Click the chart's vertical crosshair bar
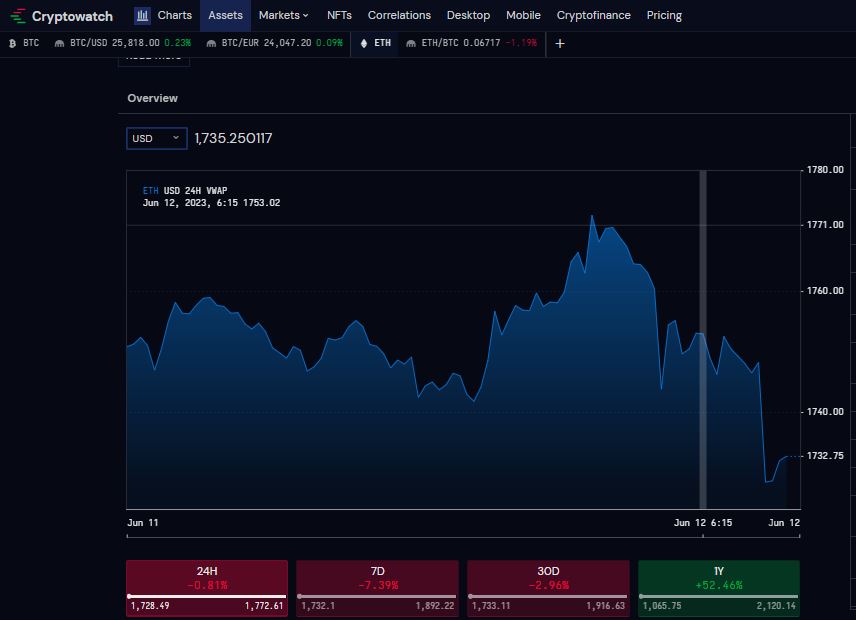The width and height of the screenshot is (856, 620). 703,339
